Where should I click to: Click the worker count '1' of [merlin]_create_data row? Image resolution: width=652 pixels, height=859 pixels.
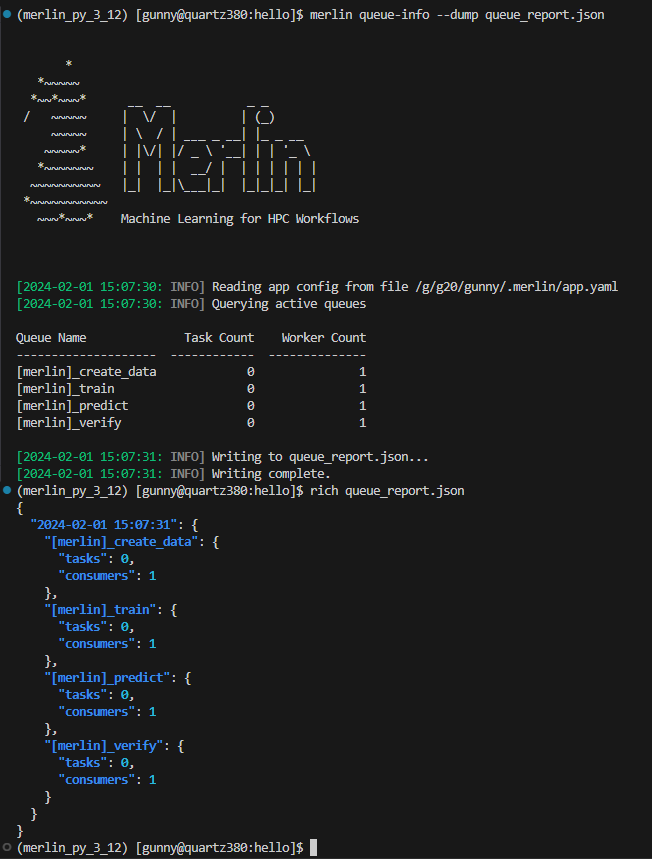coord(362,371)
